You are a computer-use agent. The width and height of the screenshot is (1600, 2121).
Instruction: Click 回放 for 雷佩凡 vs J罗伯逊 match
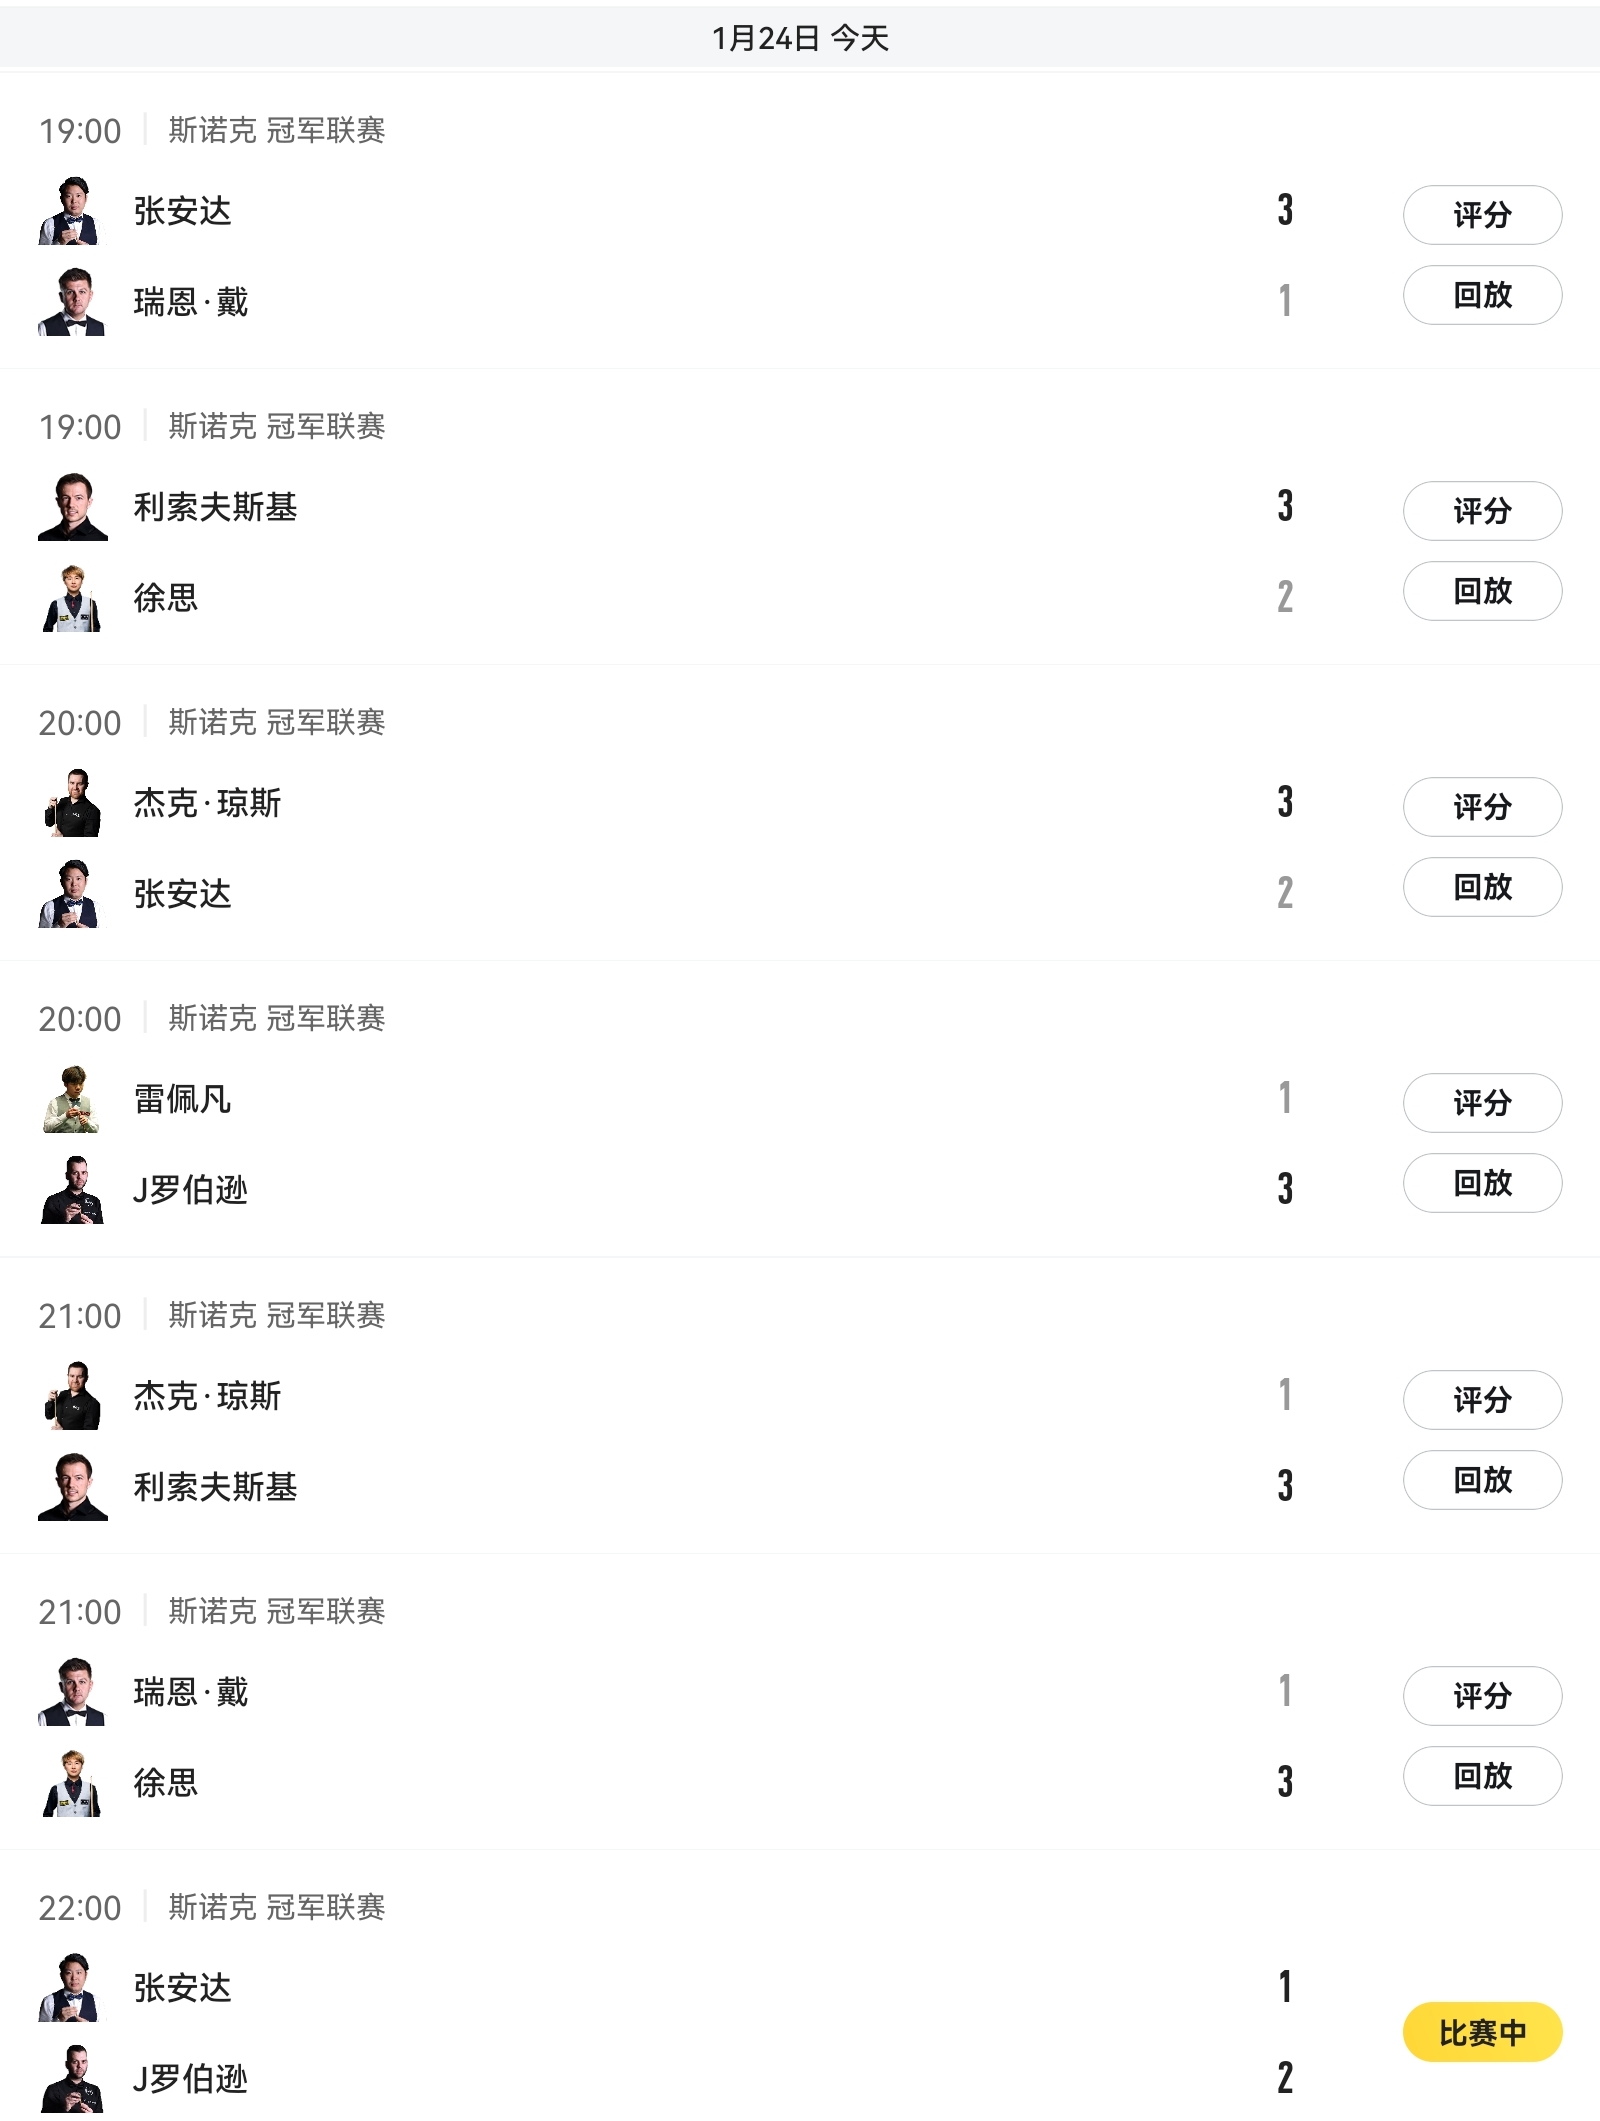[1482, 1183]
